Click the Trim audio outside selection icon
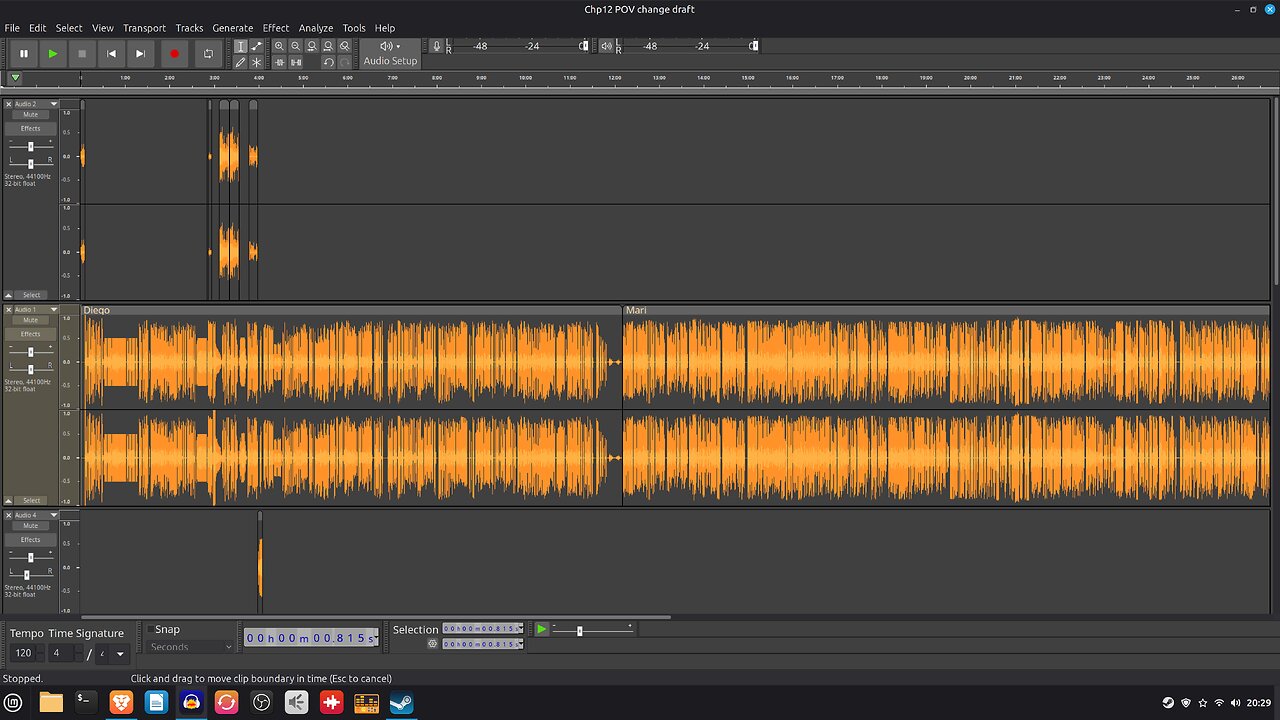 (279, 62)
